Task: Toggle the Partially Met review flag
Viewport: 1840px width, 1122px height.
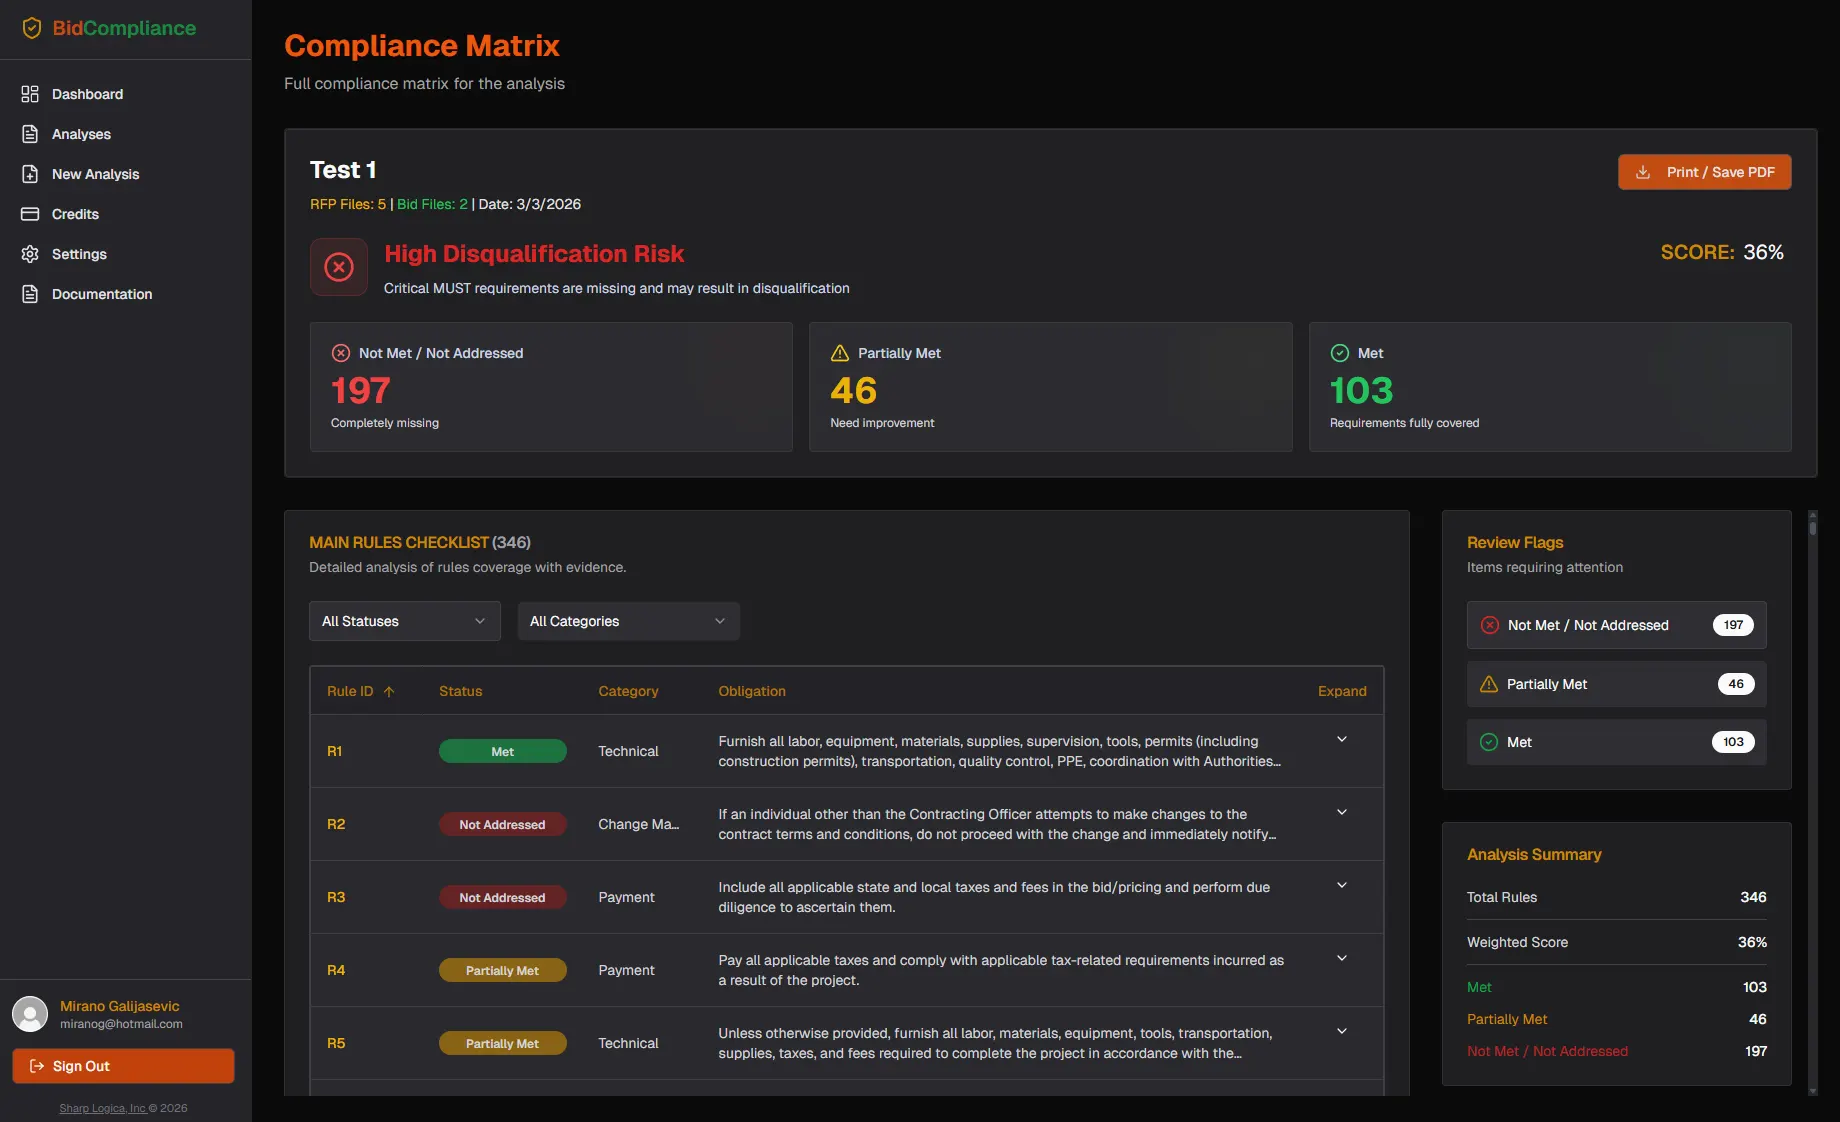Action: tap(1615, 684)
